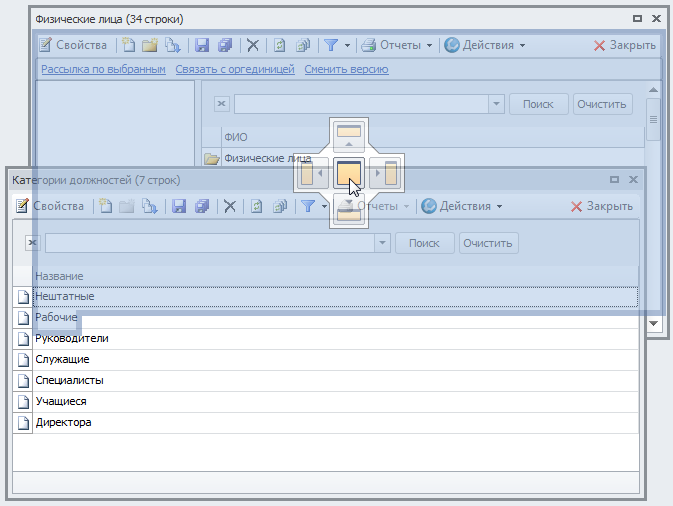Select the center docking target icon

pyautogui.click(x=349, y=173)
